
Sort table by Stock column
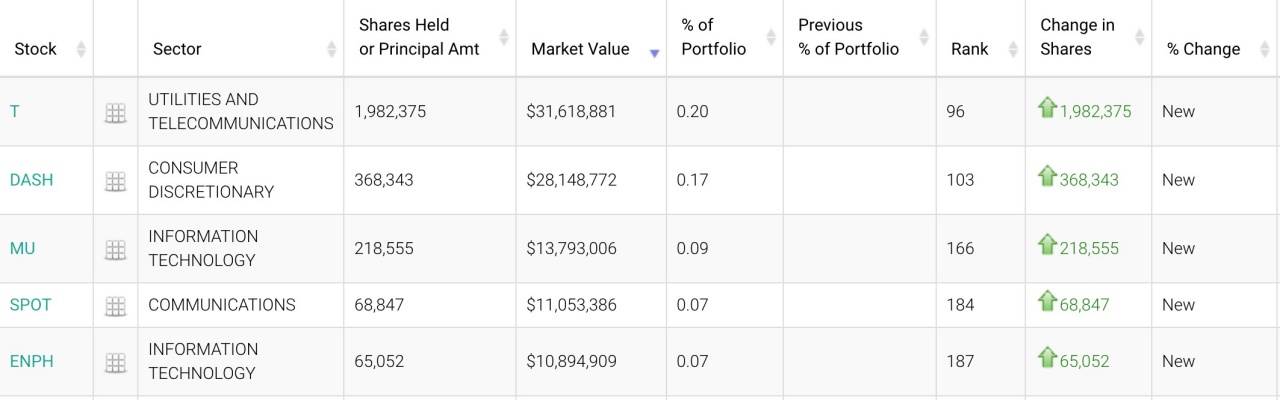[36, 49]
